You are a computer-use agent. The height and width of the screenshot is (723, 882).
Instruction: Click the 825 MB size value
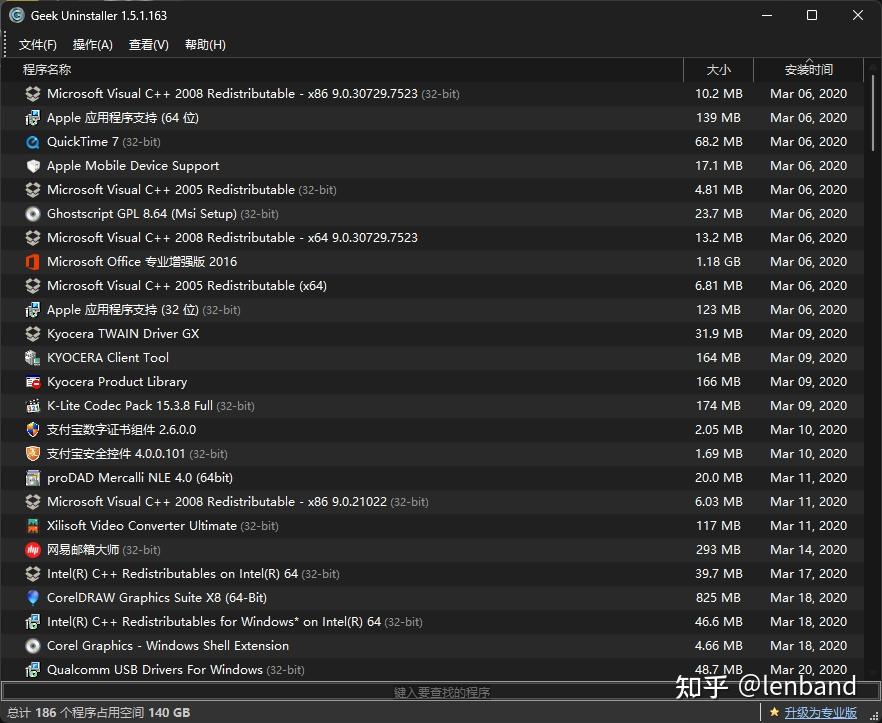click(718, 598)
